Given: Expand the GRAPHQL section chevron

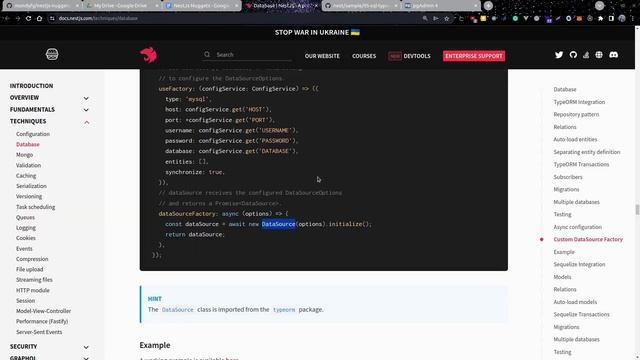Looking at the screenshot, I should [x=86, y=358].
